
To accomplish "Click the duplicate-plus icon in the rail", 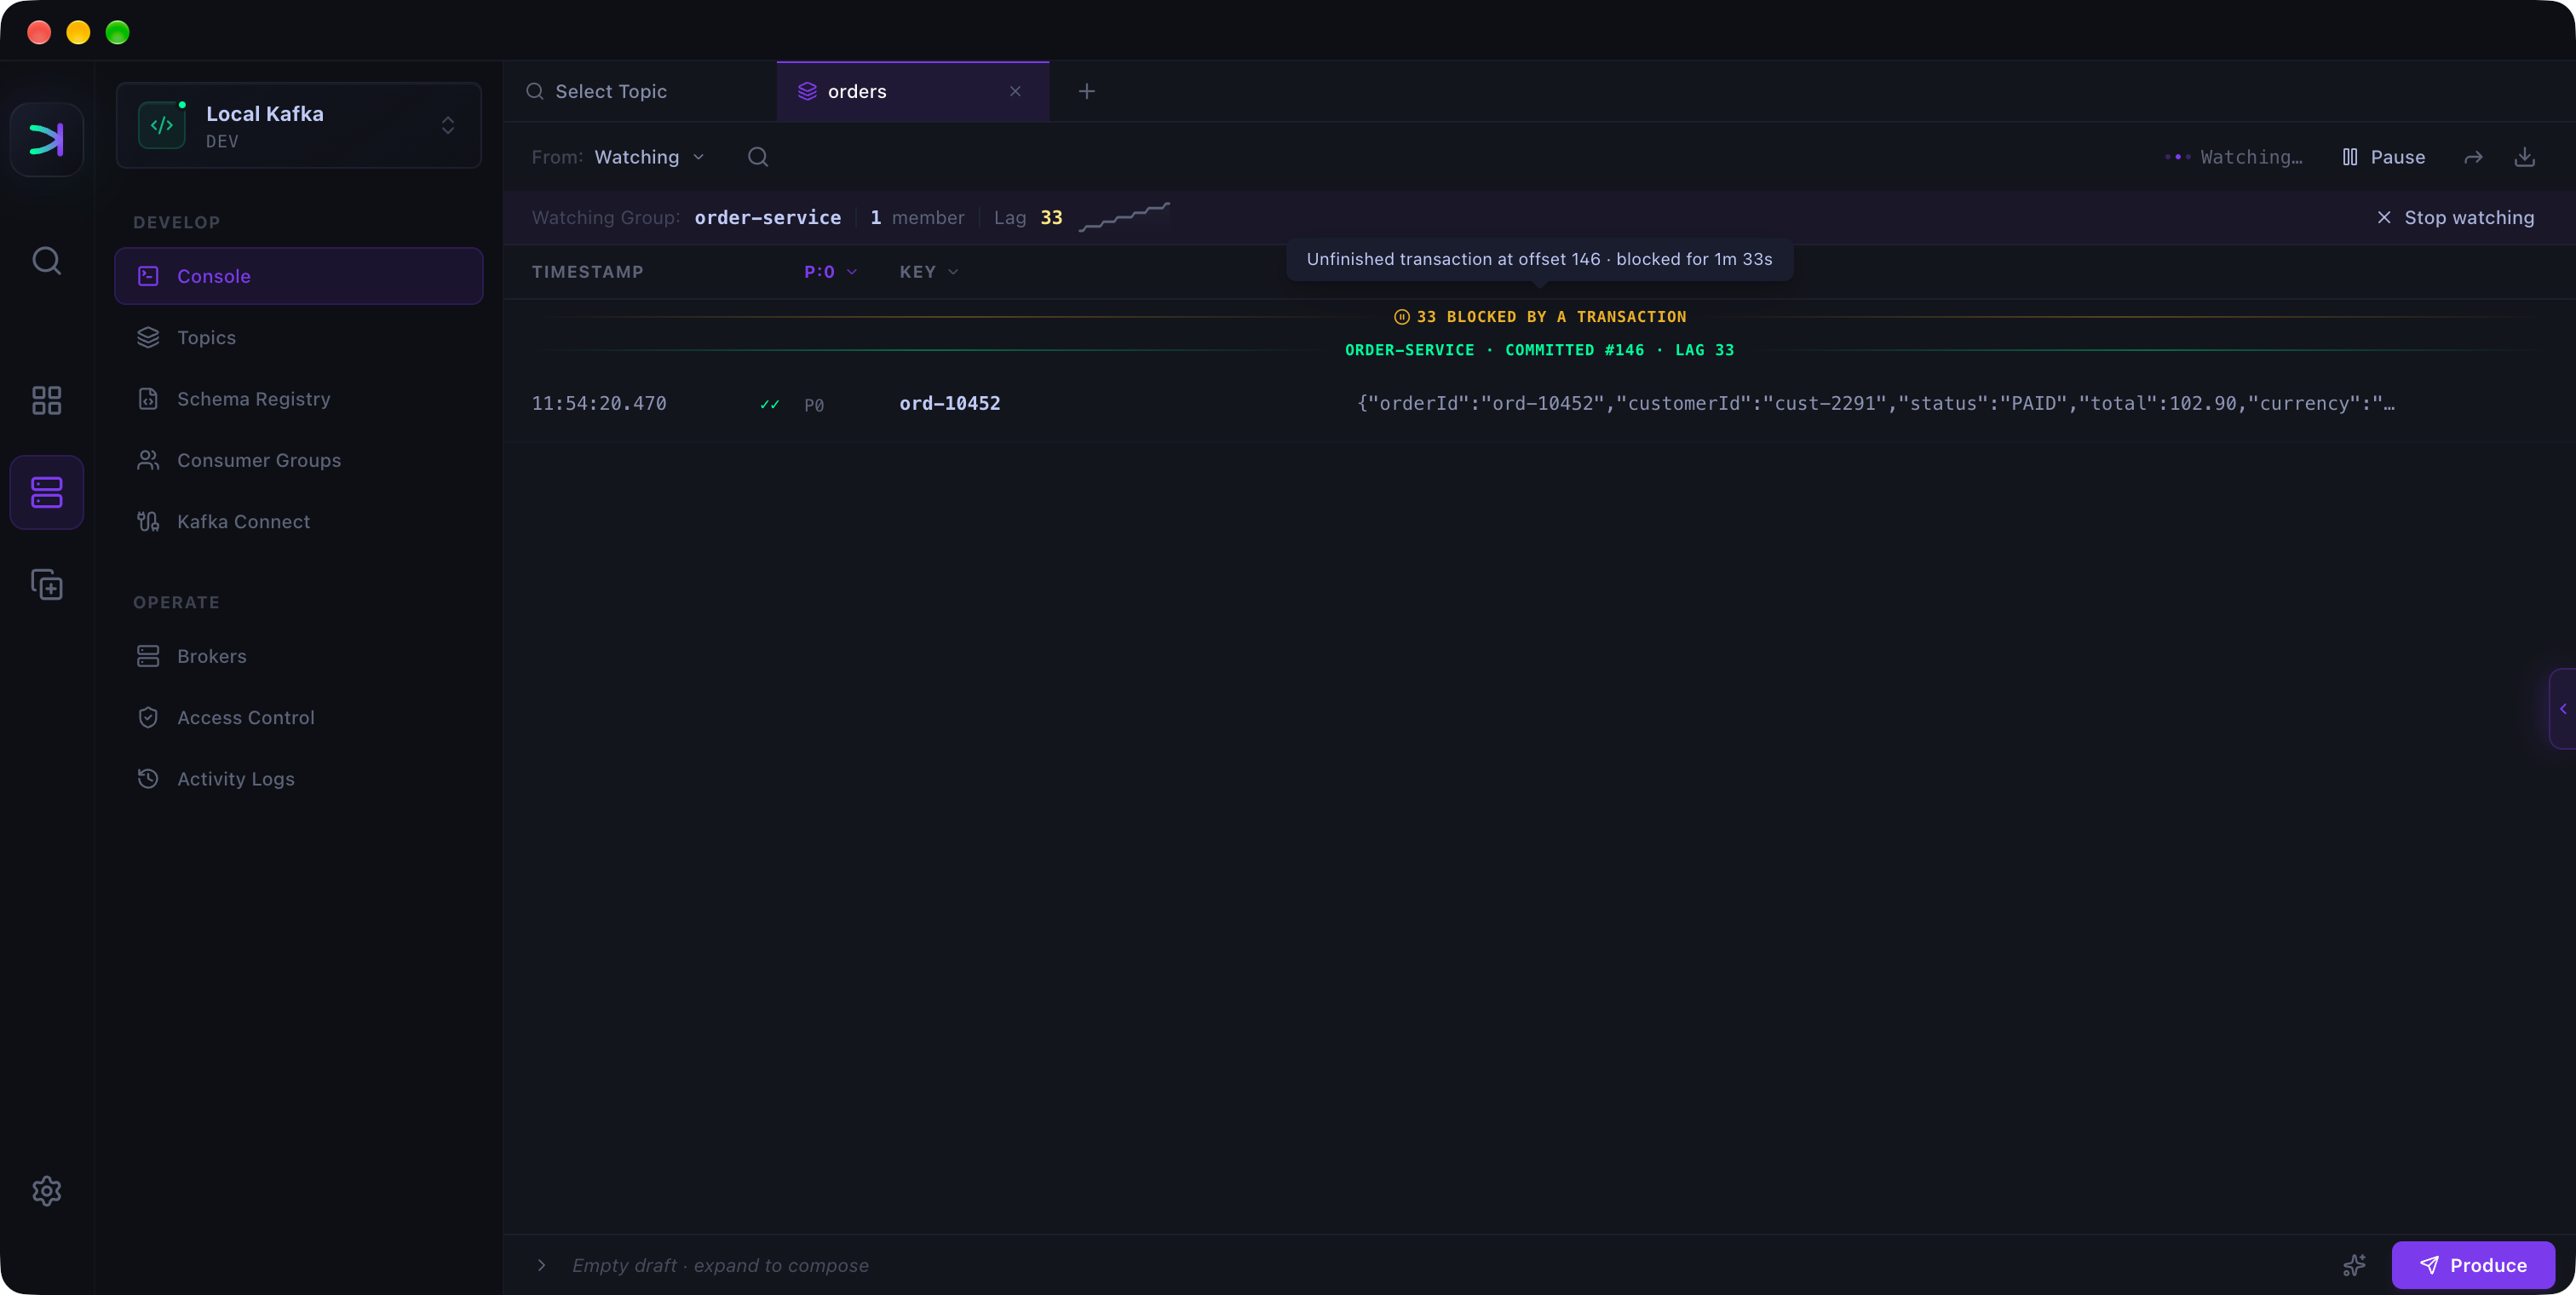I will [x=46, y=584].
